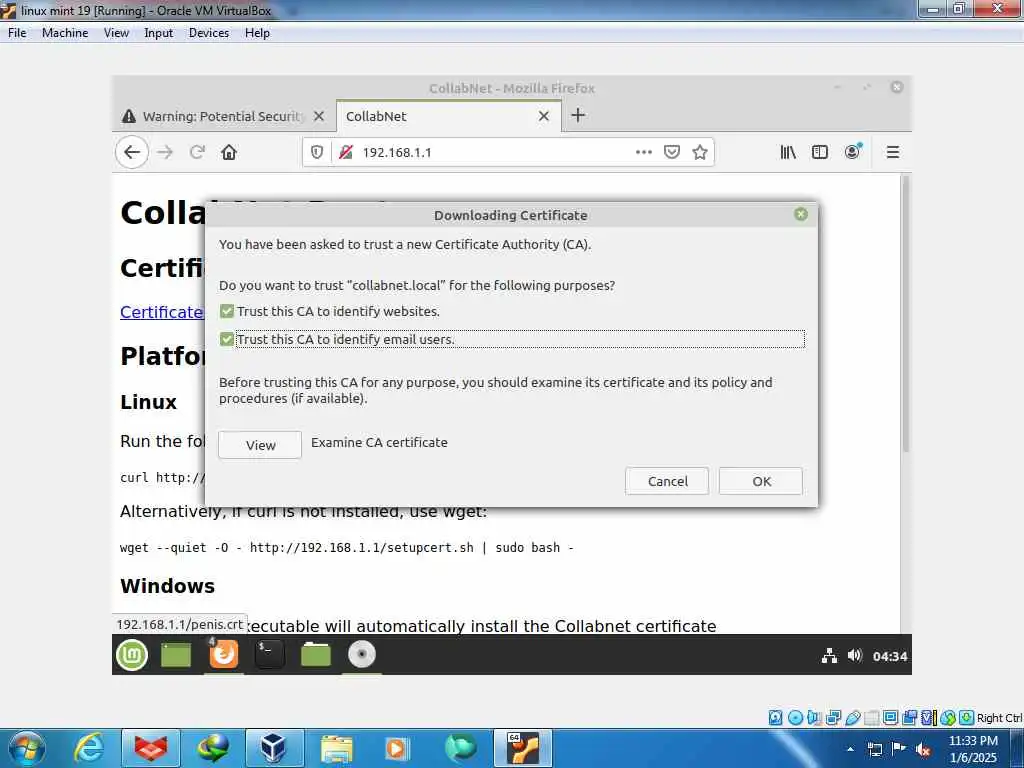1024x768 pixels.
Task: Click the insecure connection padlock icon
Action: pos(346,152)
